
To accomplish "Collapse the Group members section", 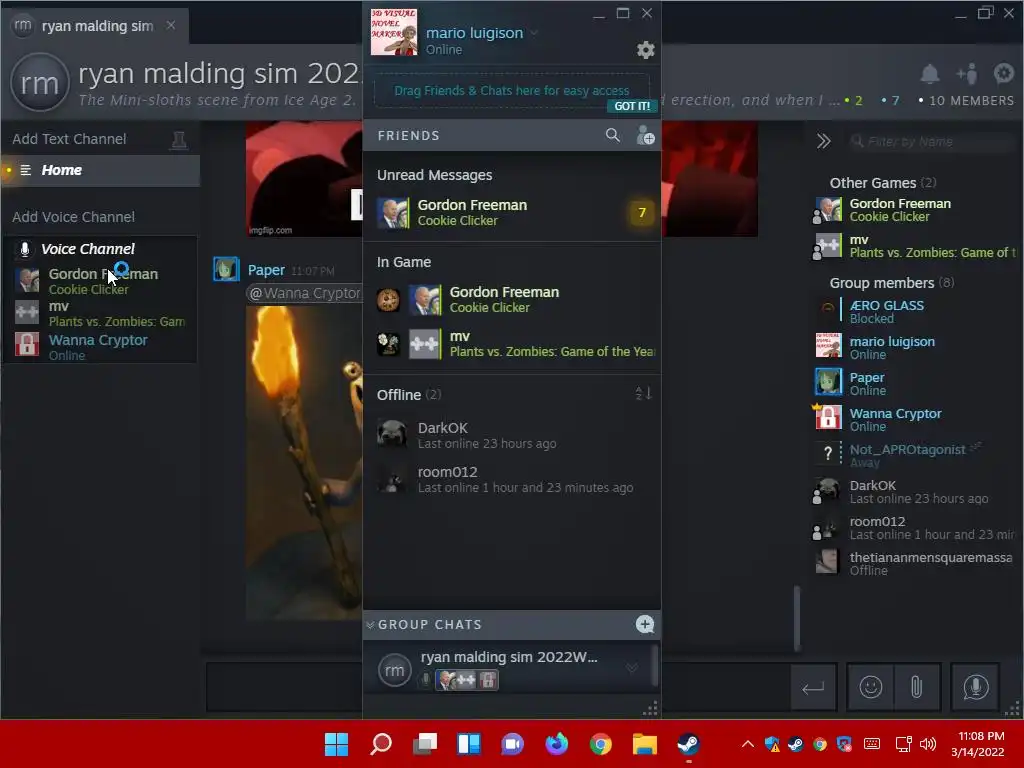I will point(882,283).
